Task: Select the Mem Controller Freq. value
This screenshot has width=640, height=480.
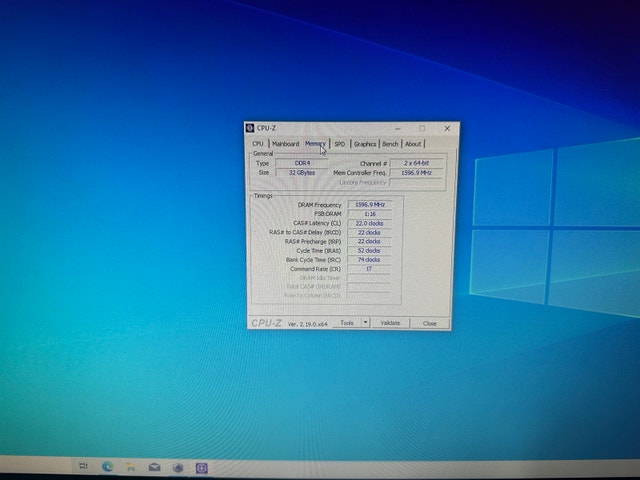Action: point(416,173)
